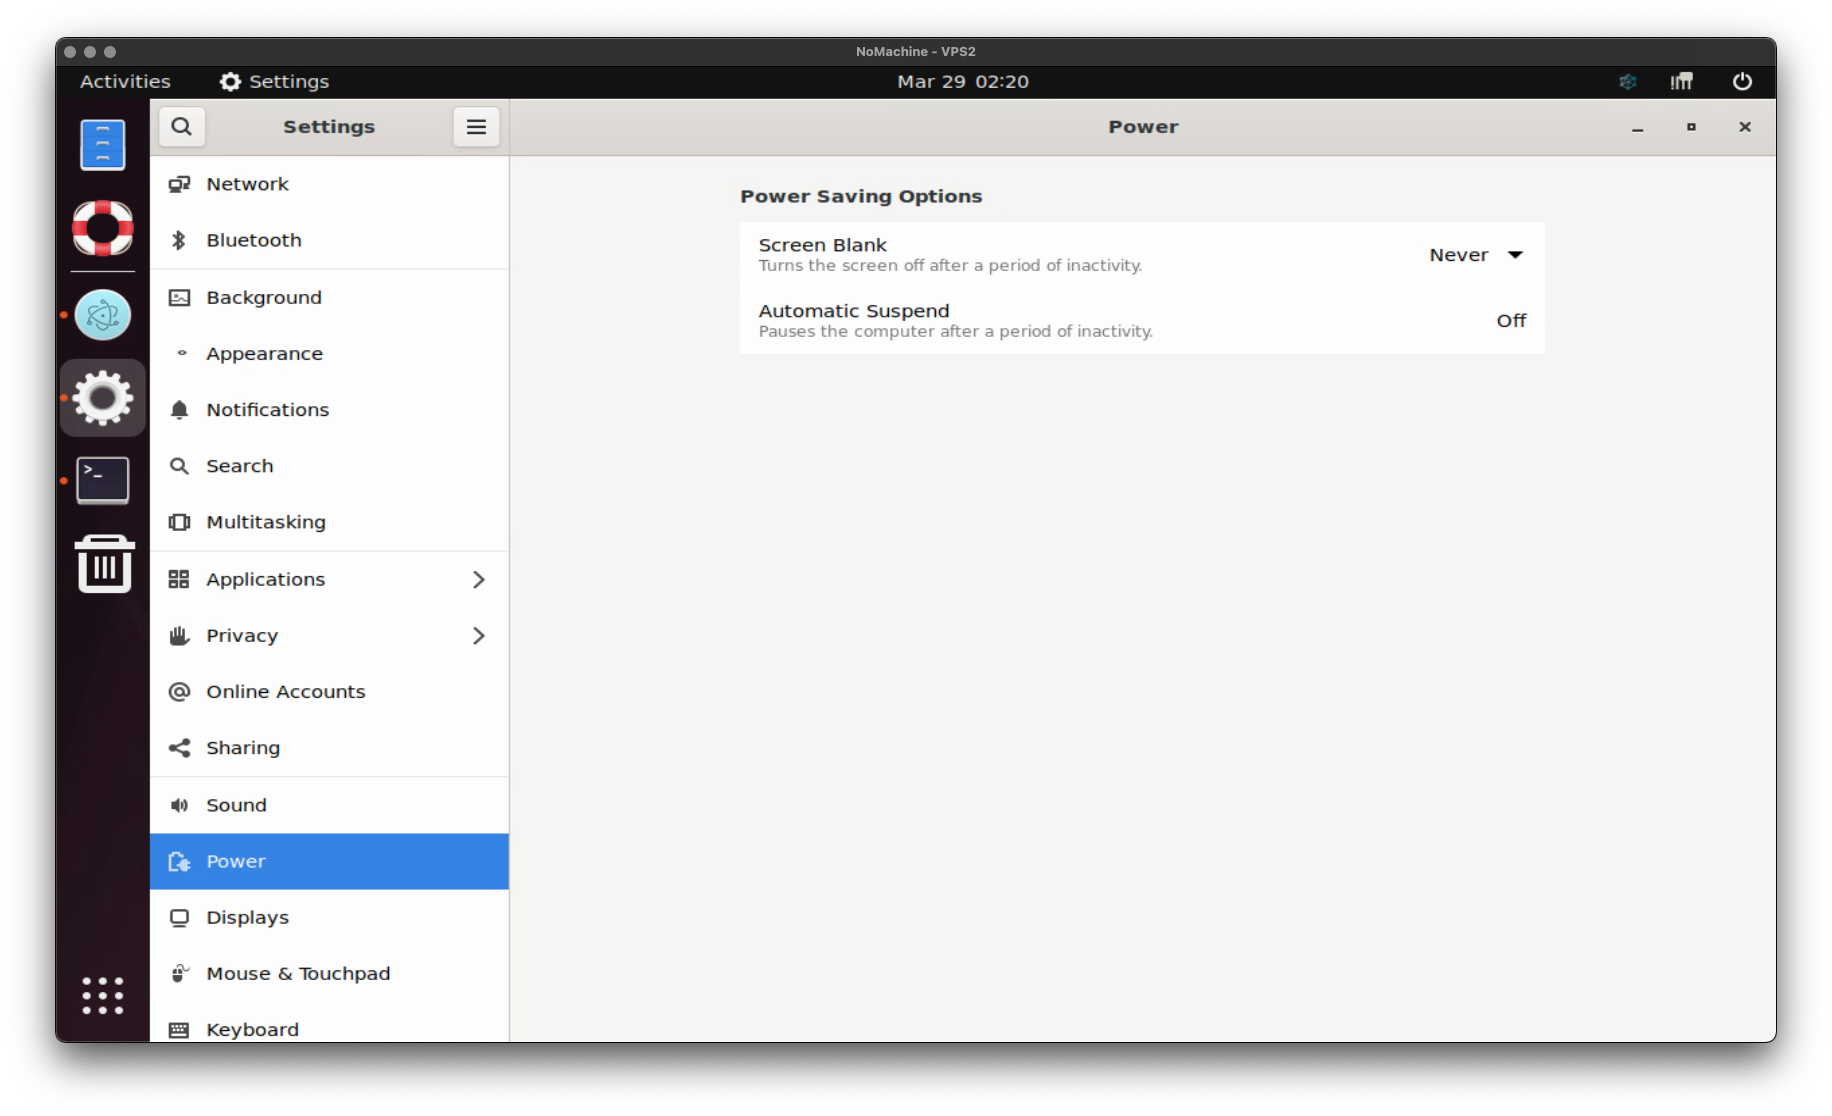Open the blue atom app in dock

103,315
